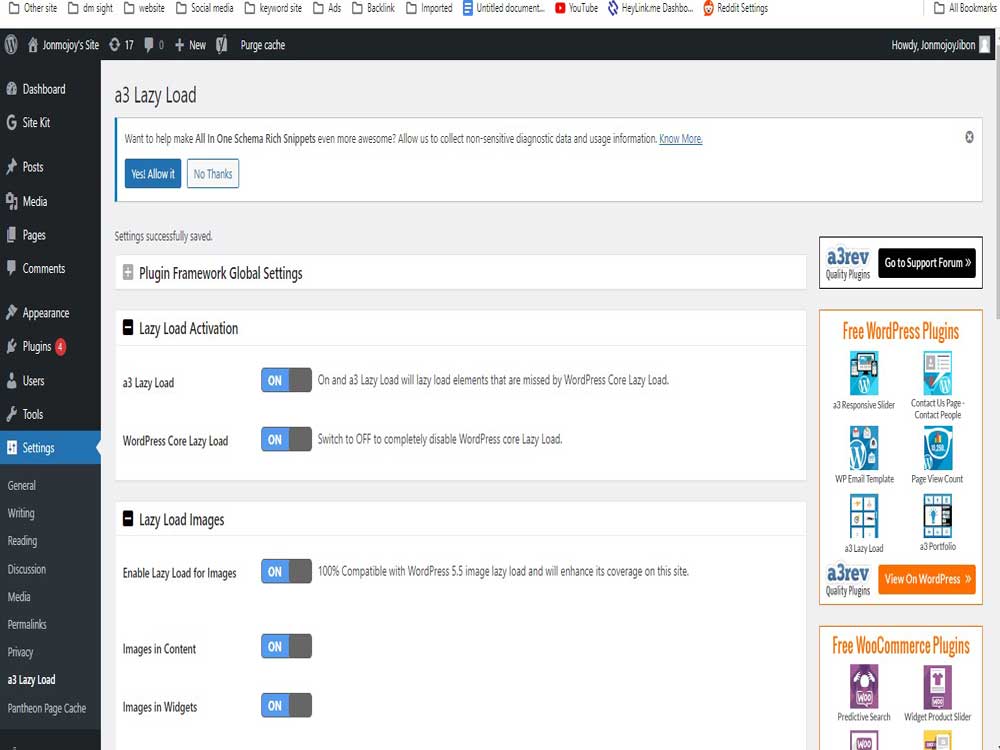Toggle the Images in Content switch
This screenshot has height=750, width=1000.
click(286, 646)
